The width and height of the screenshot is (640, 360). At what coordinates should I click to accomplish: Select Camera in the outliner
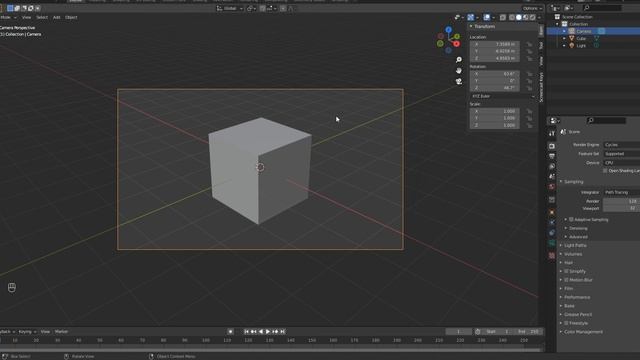tap(584, 31)
